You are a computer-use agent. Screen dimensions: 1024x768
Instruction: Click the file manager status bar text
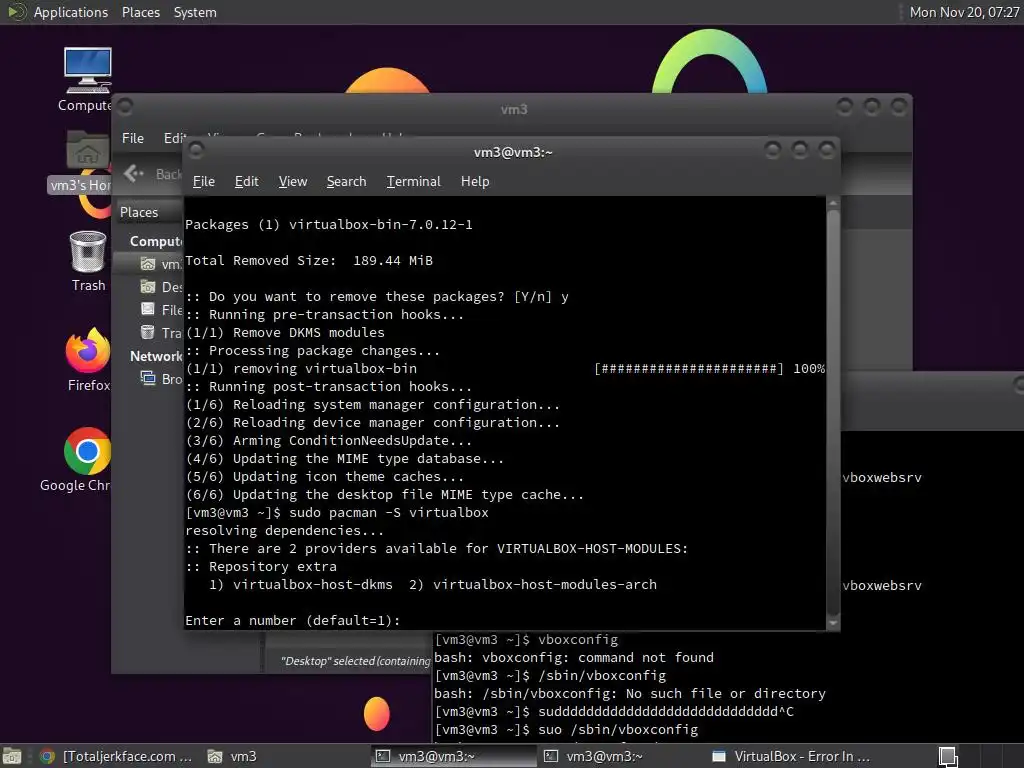356,661
